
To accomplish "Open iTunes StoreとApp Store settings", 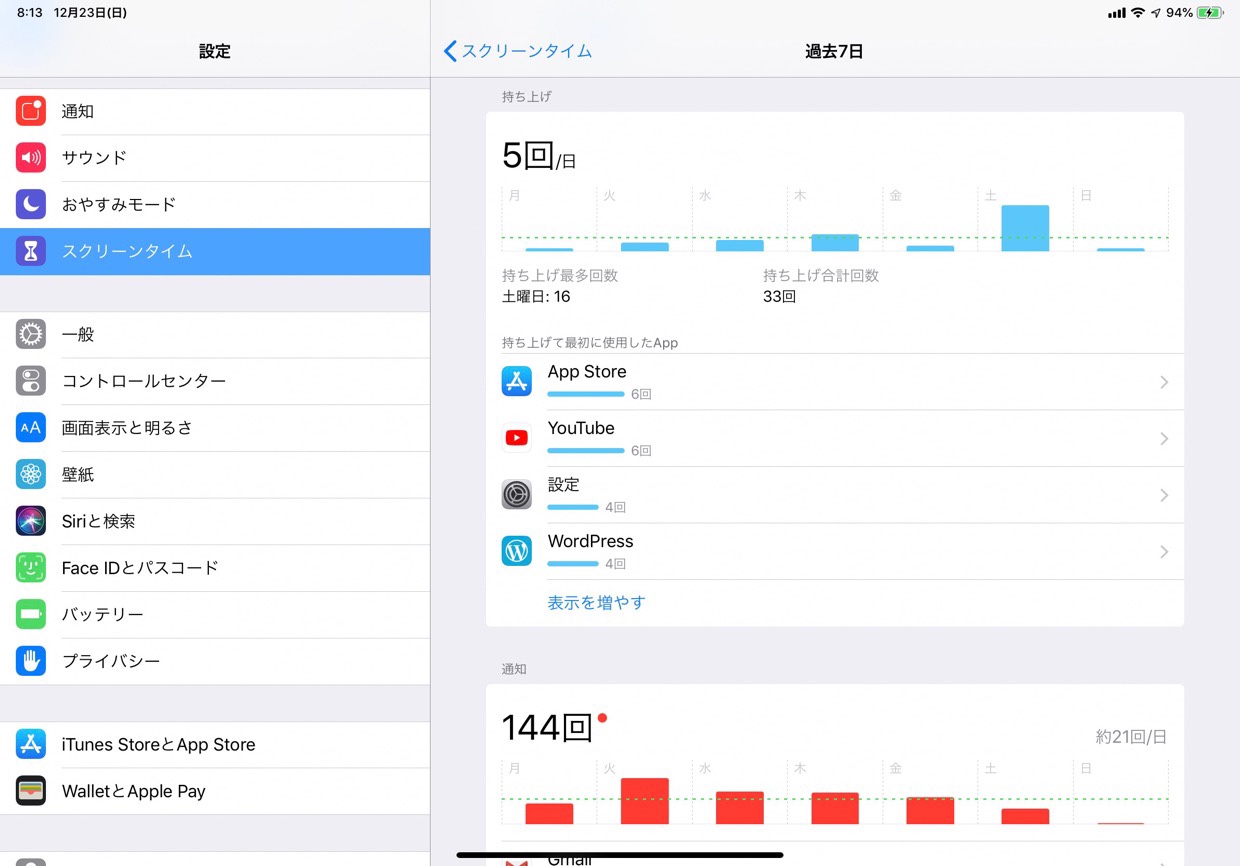I will tap(215, 744).
